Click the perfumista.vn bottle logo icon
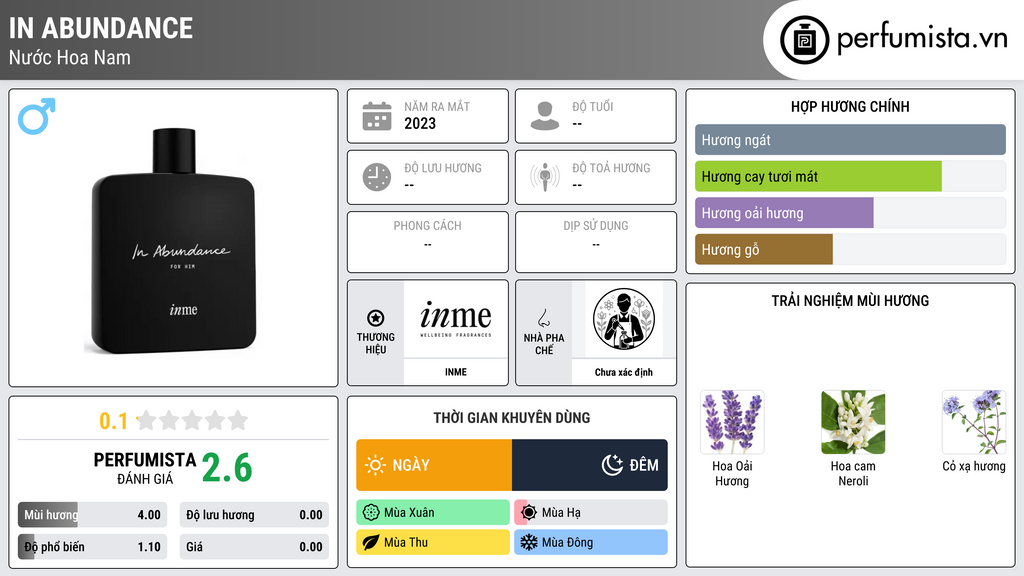This screenshot has height=576, width=1024. click(805, 40)
